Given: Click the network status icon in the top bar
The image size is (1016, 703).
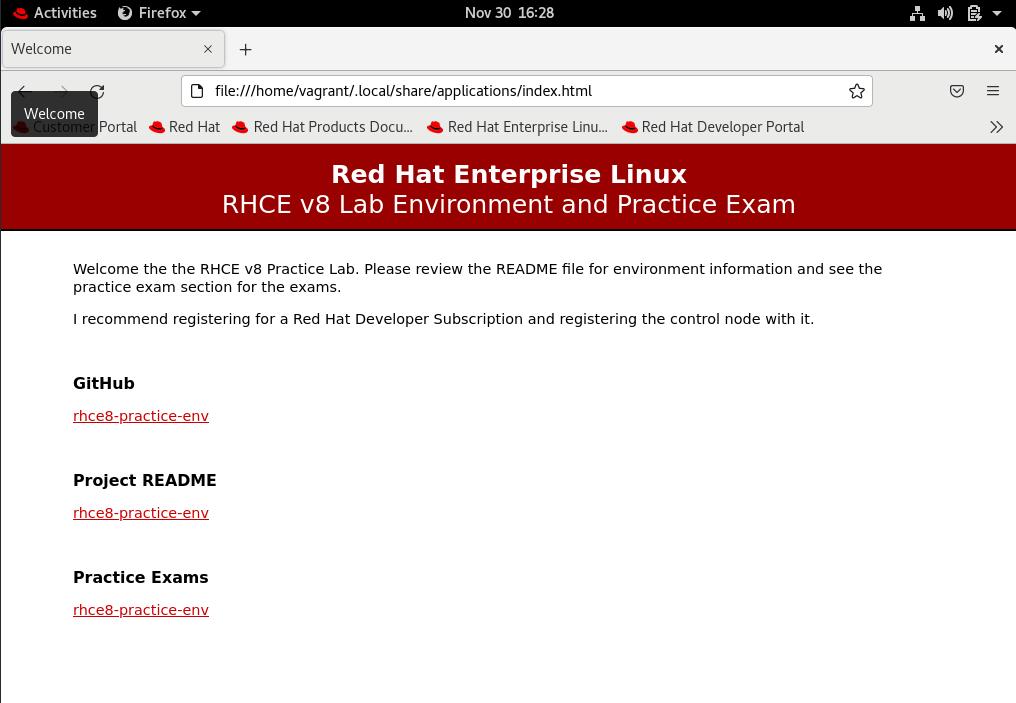Looking at the screenshot, I should [x=917, y=13].
